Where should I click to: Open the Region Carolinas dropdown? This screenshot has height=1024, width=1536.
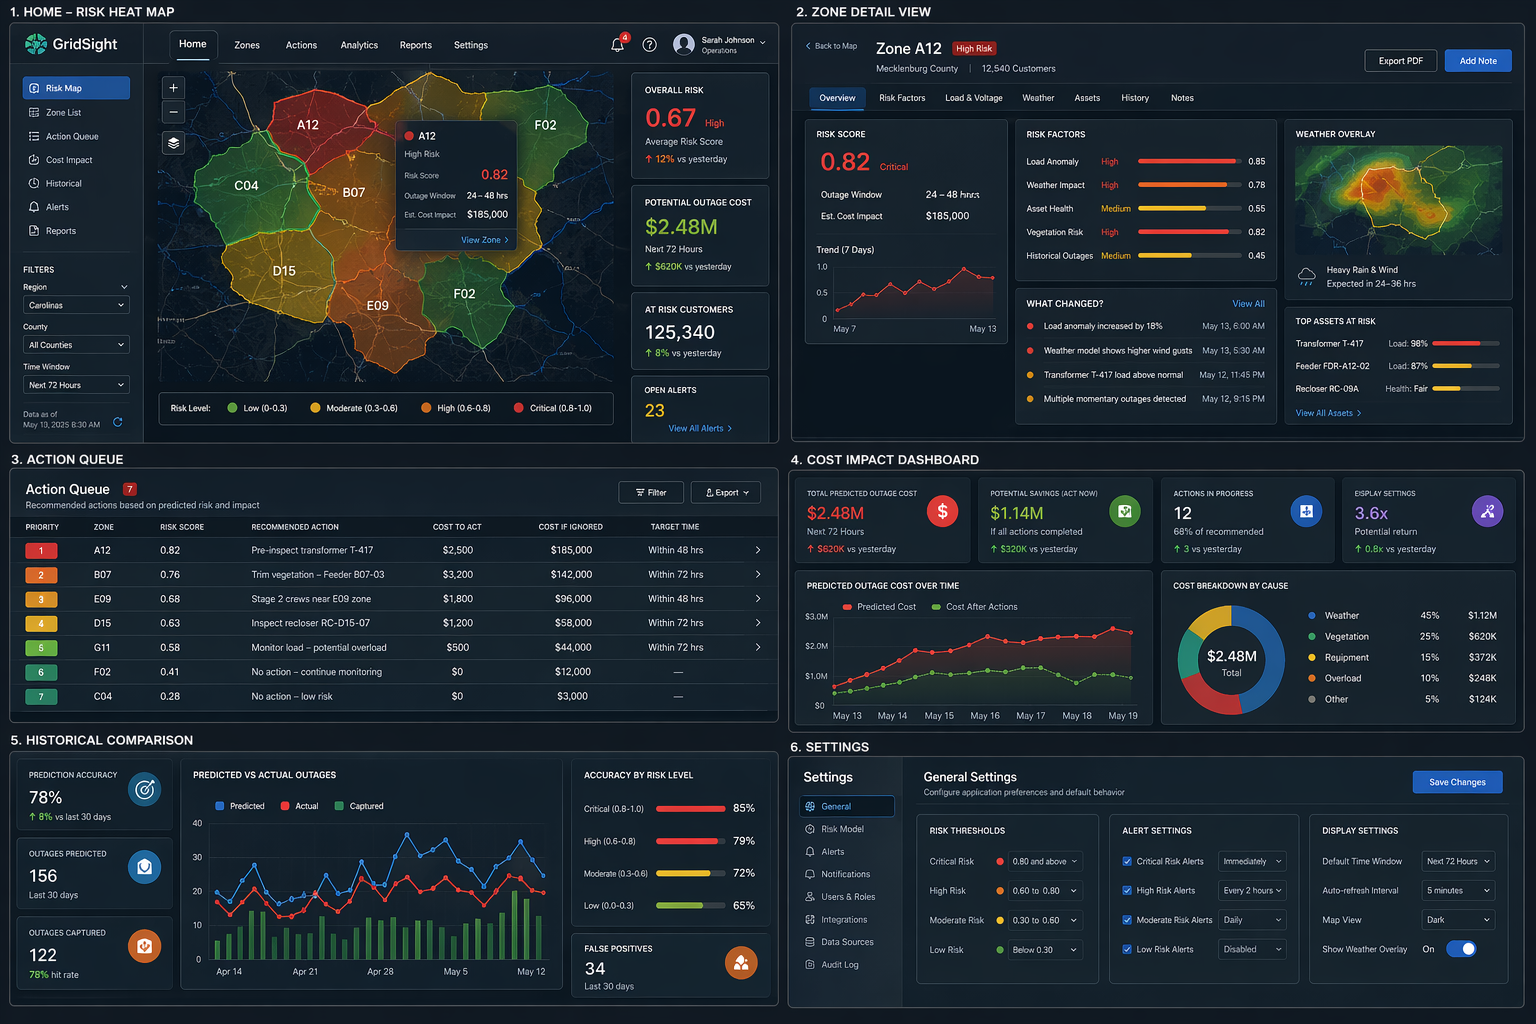(x=76, y=305)
